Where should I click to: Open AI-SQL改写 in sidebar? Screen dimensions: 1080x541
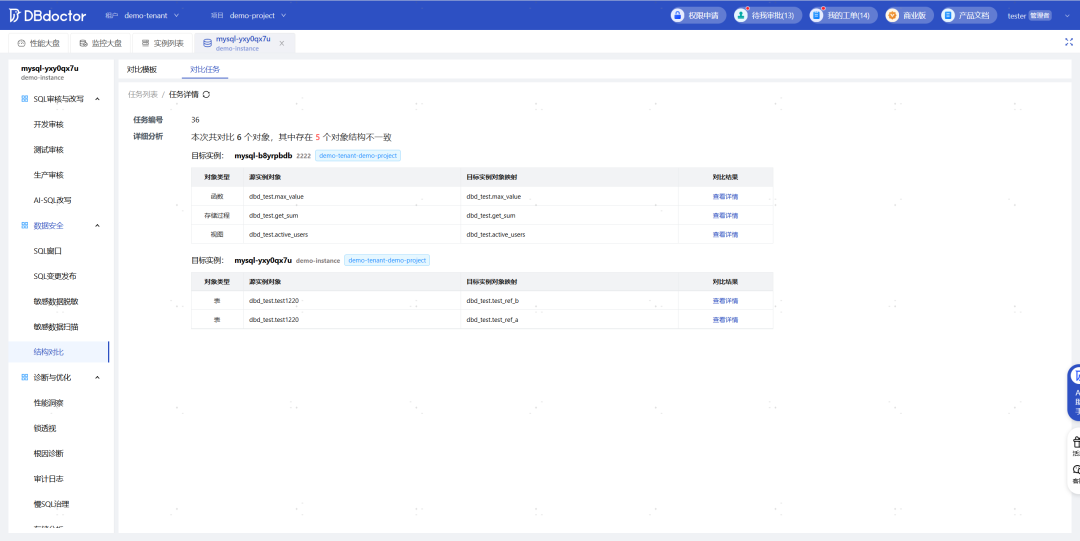pyautogui.click(x=52, y=200)
